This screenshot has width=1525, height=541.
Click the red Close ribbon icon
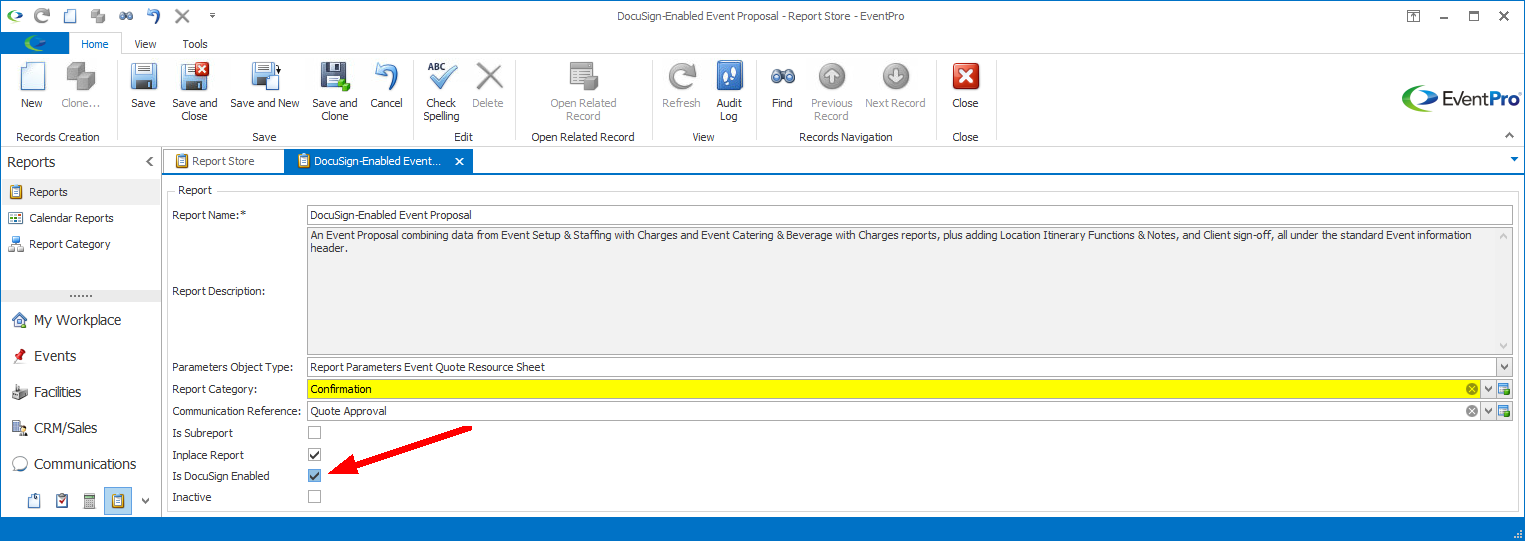click(x=965, y=86)
